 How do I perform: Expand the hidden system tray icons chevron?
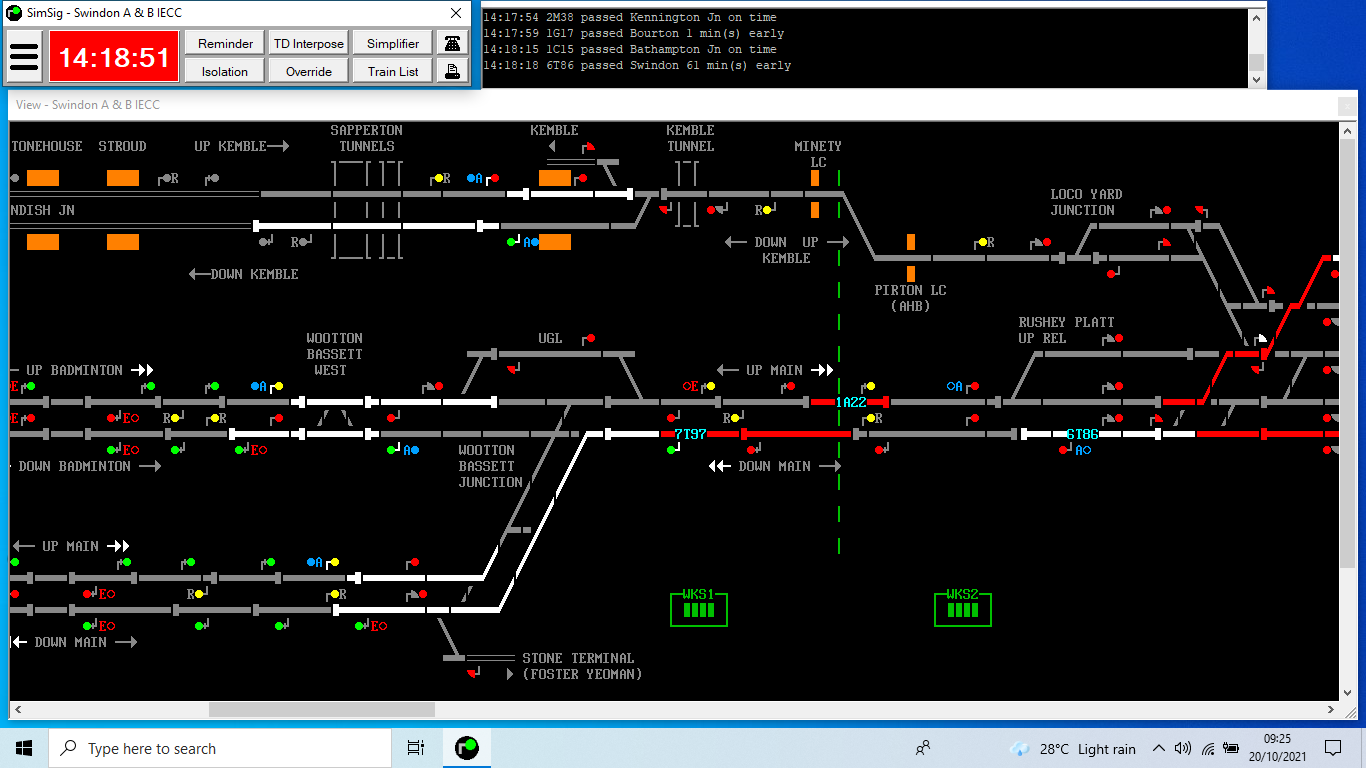coord(1159,748)
